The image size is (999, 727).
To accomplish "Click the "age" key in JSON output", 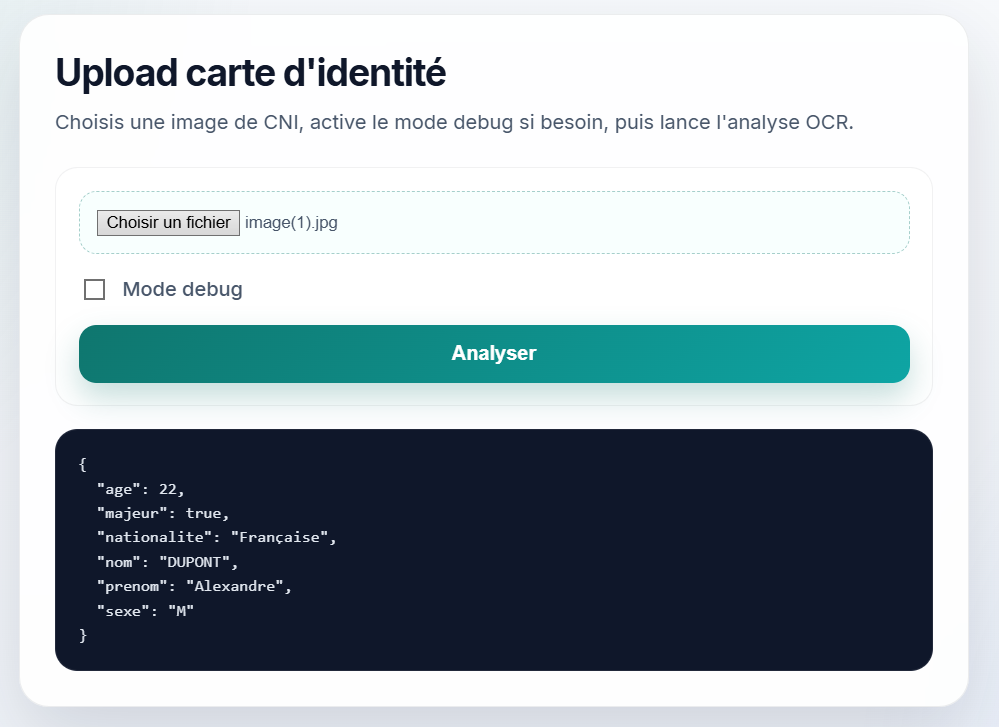I will pos(118,489).
